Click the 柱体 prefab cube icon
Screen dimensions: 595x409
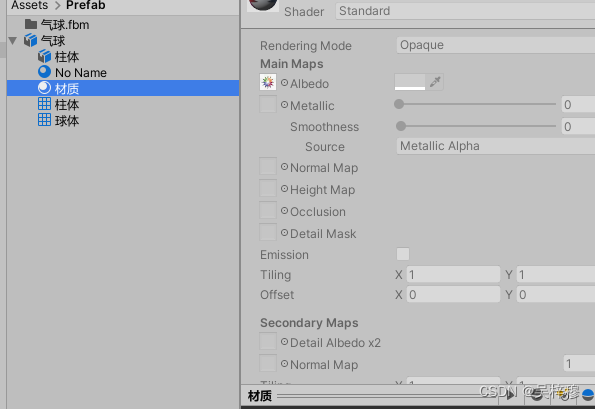pyautogui.click(x=44, y=56)
